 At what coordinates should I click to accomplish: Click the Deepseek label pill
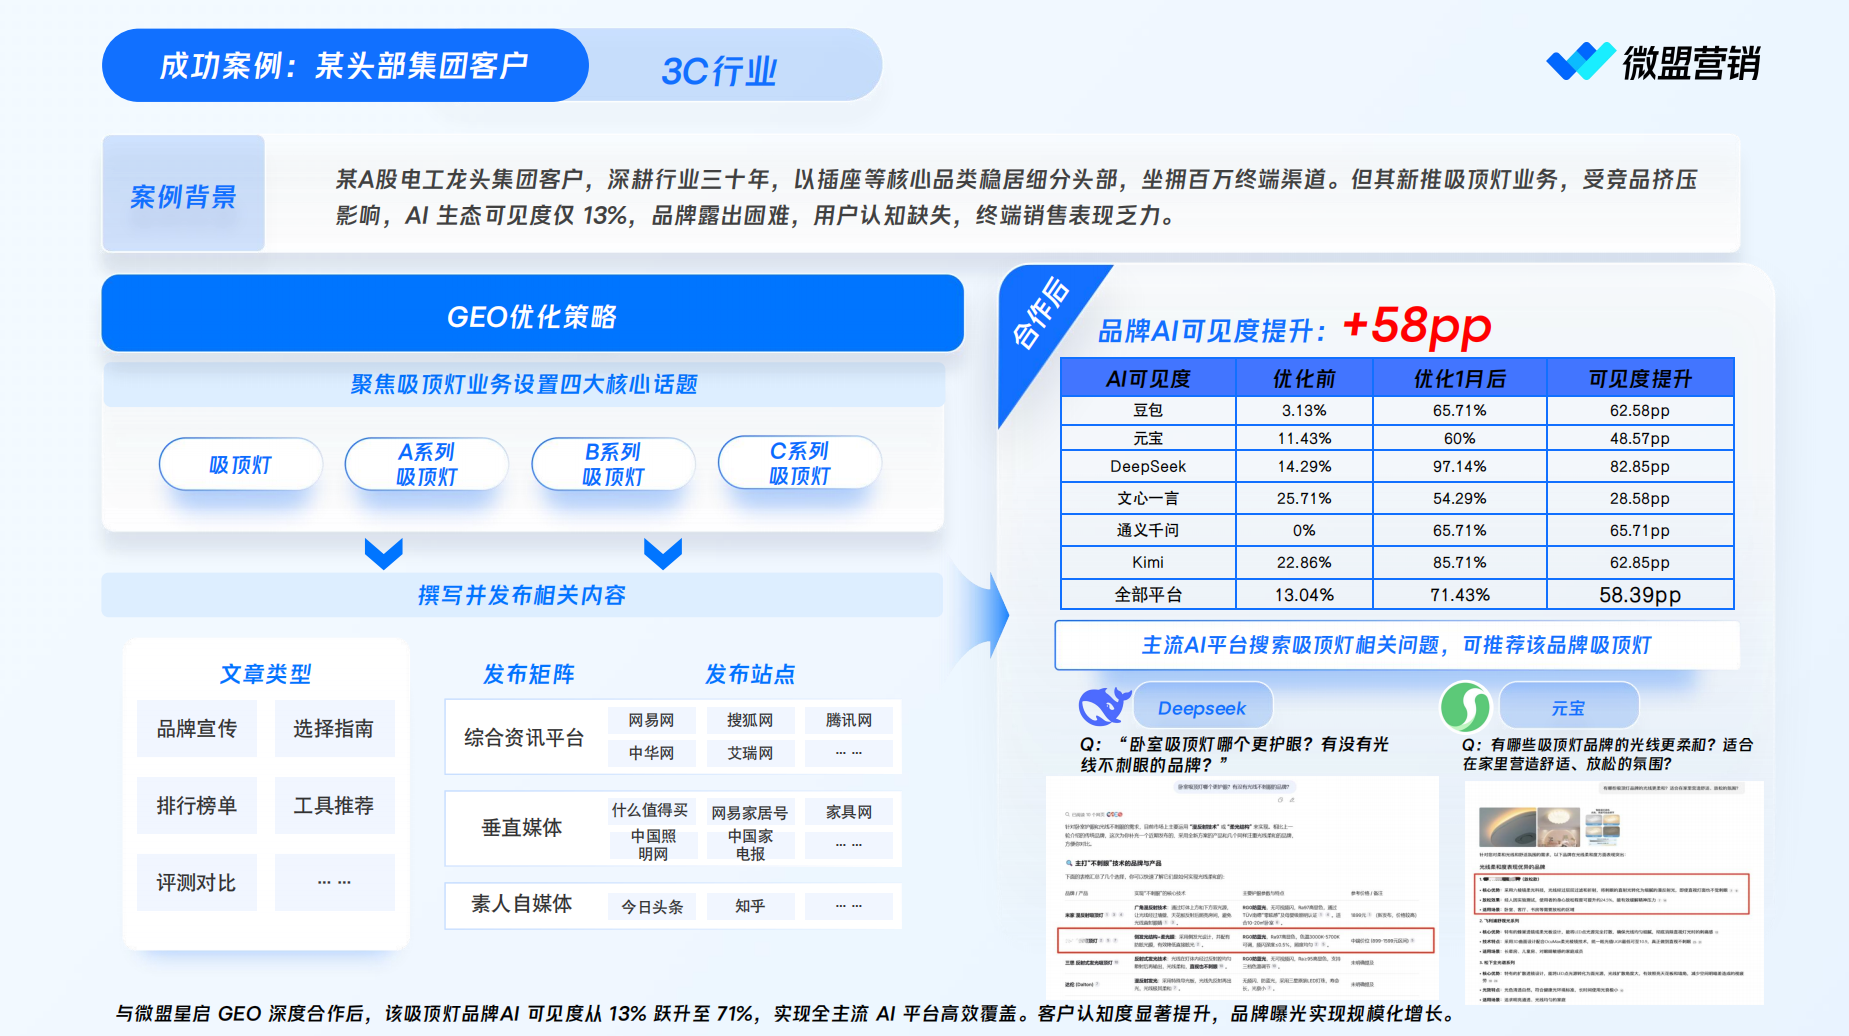click(x=1202, y=707)
